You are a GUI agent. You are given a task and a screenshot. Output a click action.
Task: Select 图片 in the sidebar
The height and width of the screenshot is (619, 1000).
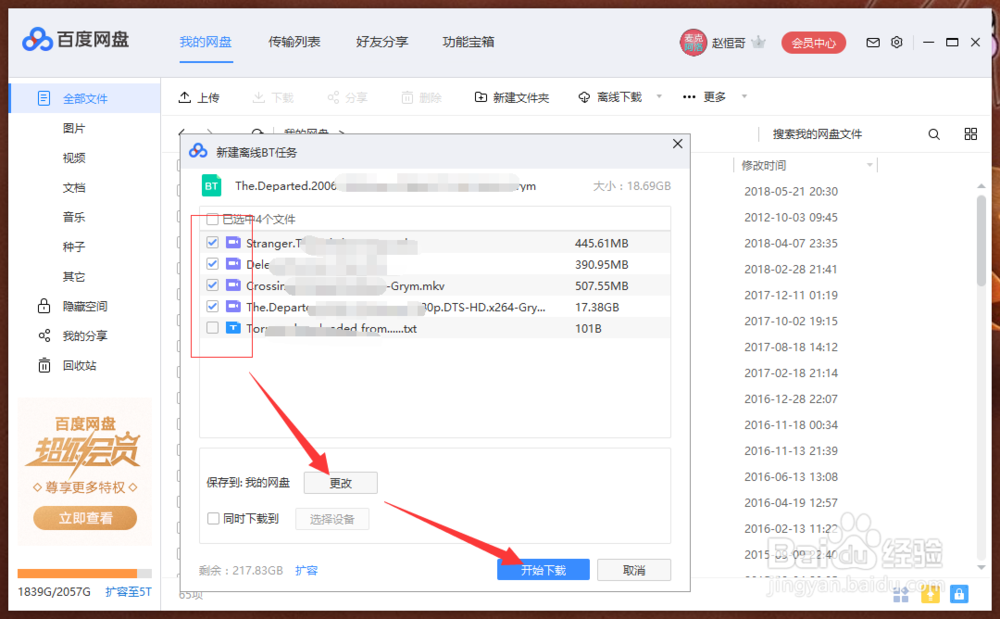pos(74,128)
